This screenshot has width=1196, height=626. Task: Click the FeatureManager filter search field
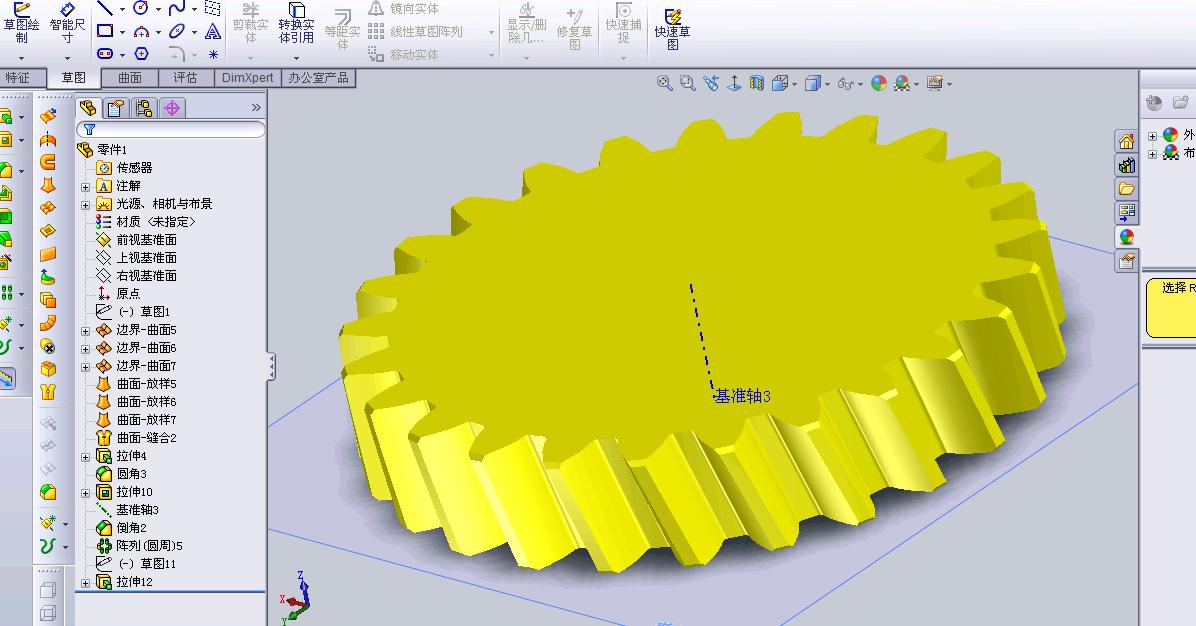(171, 130)
